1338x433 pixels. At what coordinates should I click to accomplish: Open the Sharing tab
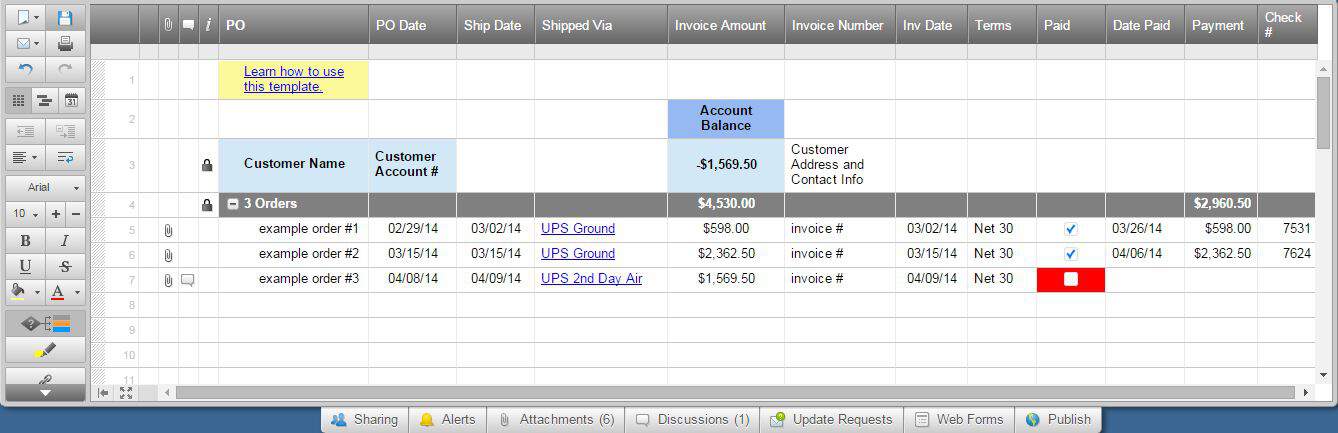pos(365,420)
